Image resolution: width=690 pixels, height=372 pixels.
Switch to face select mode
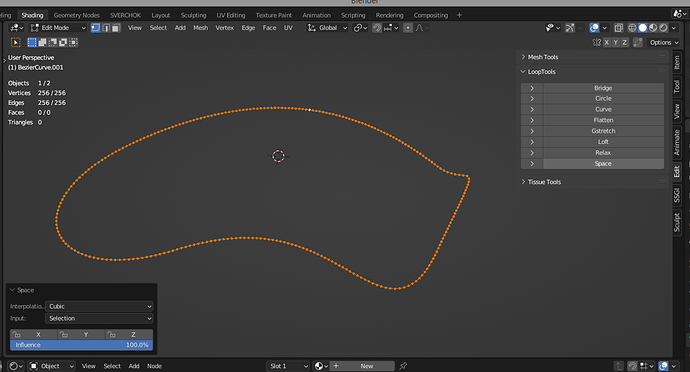tap(116, 28)
